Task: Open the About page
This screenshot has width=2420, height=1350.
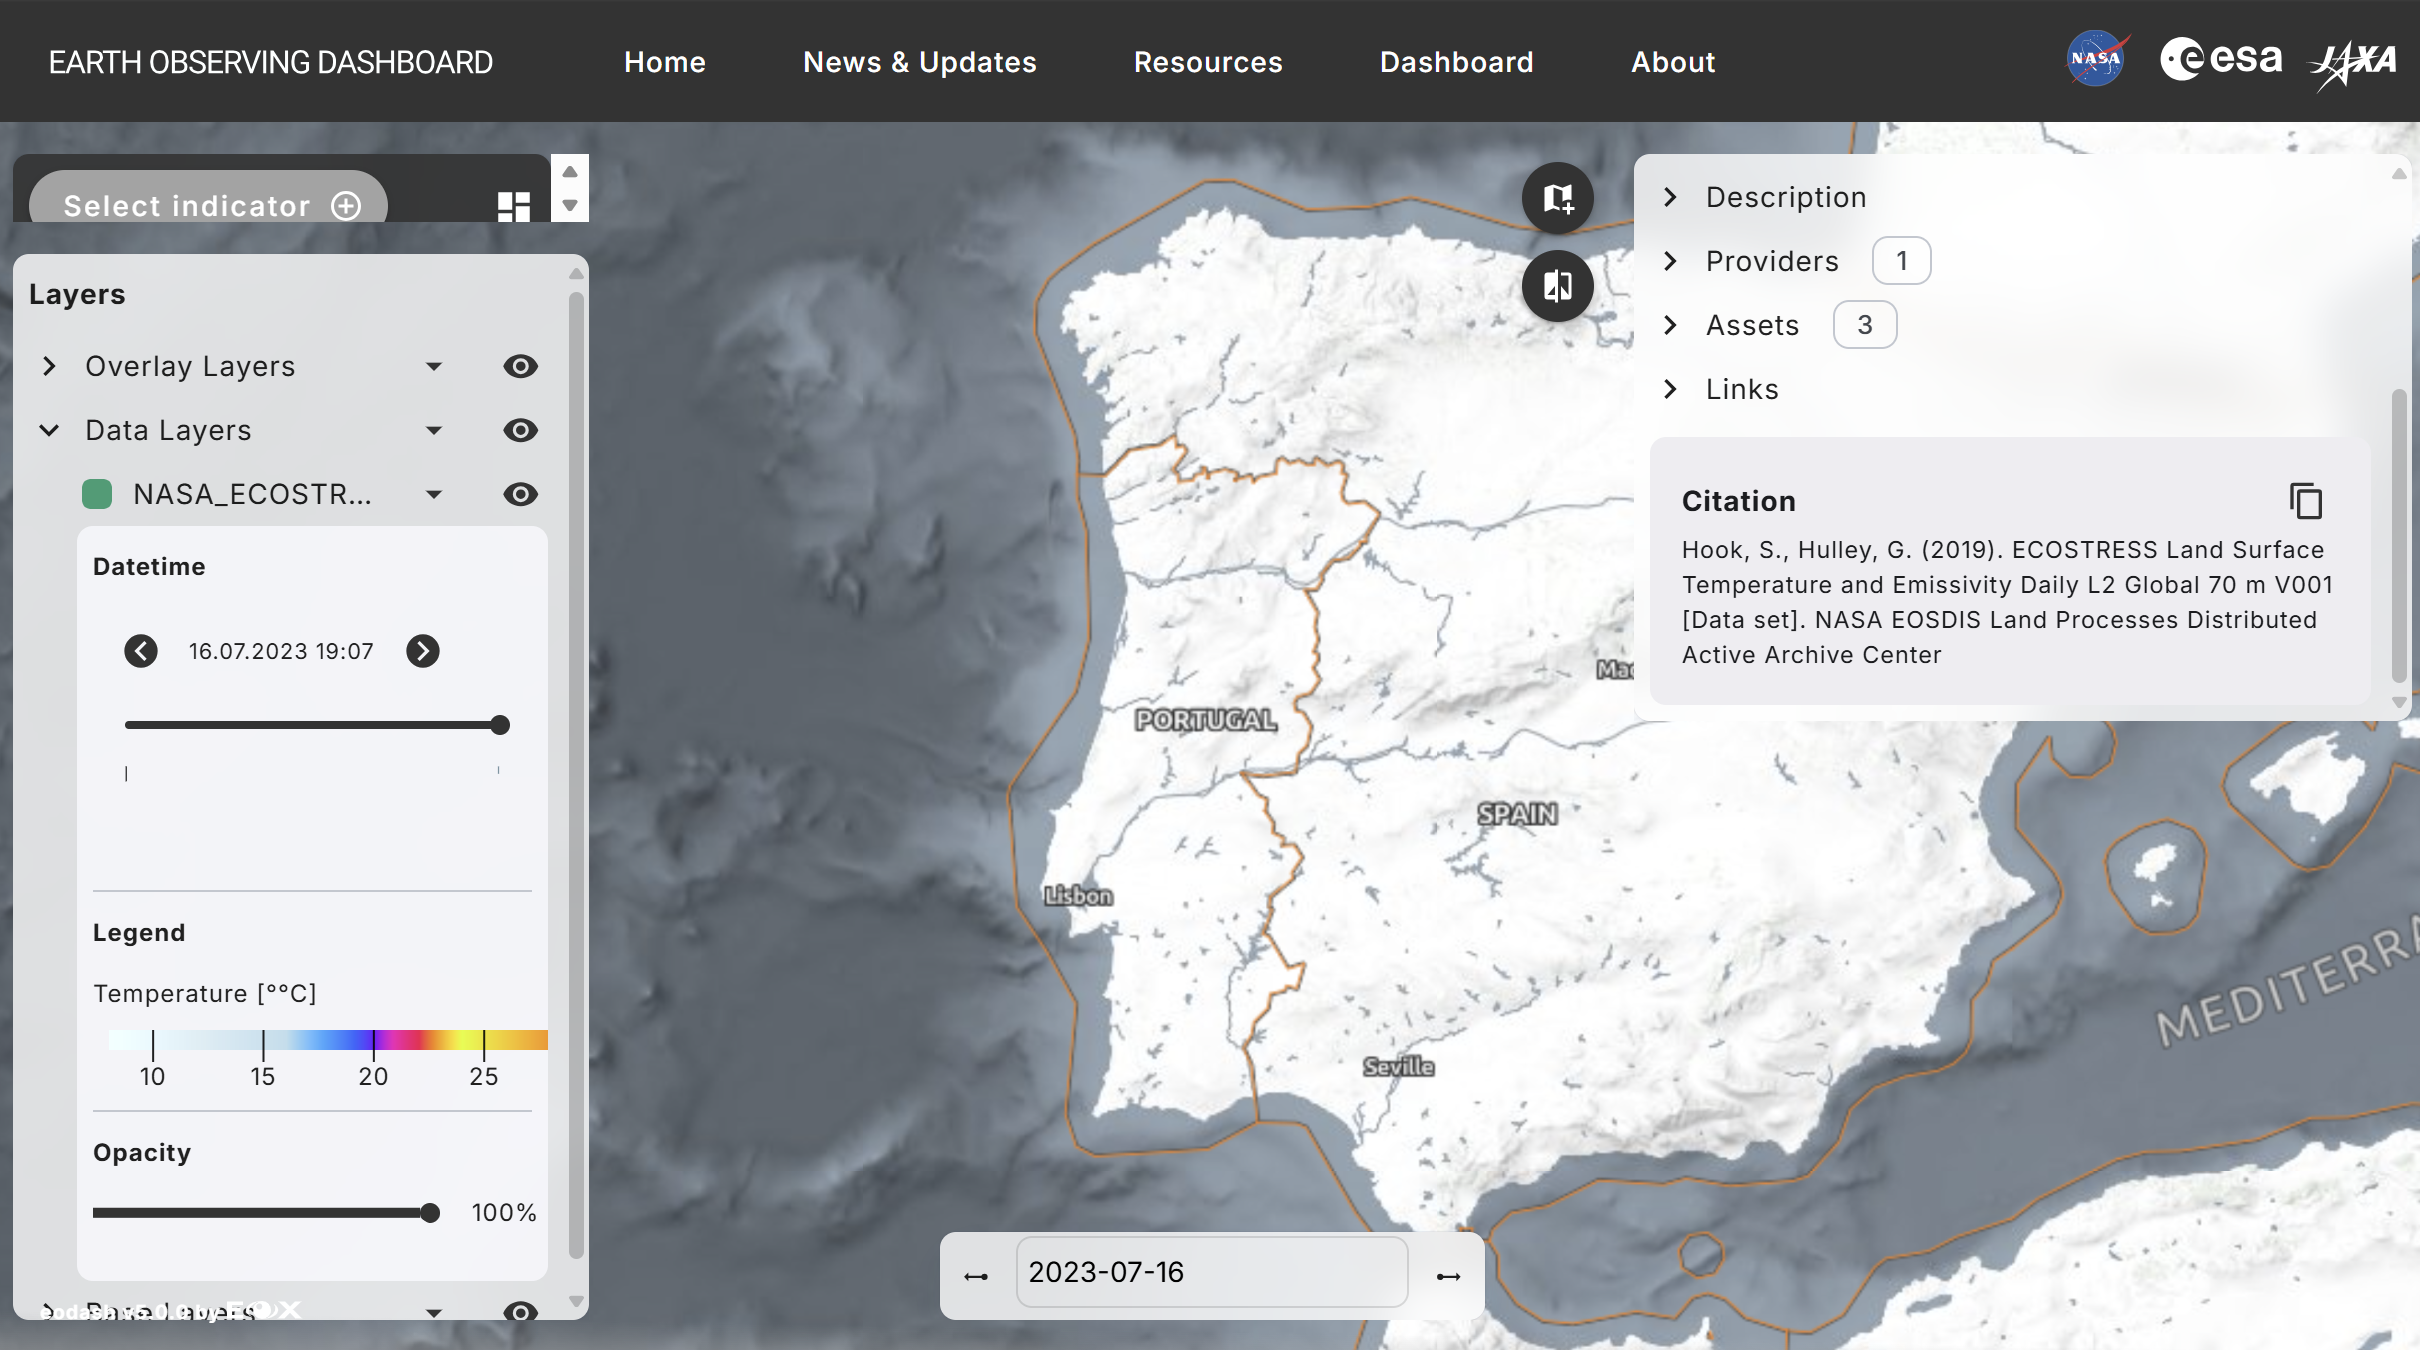Action: (x=1673, y=62)
